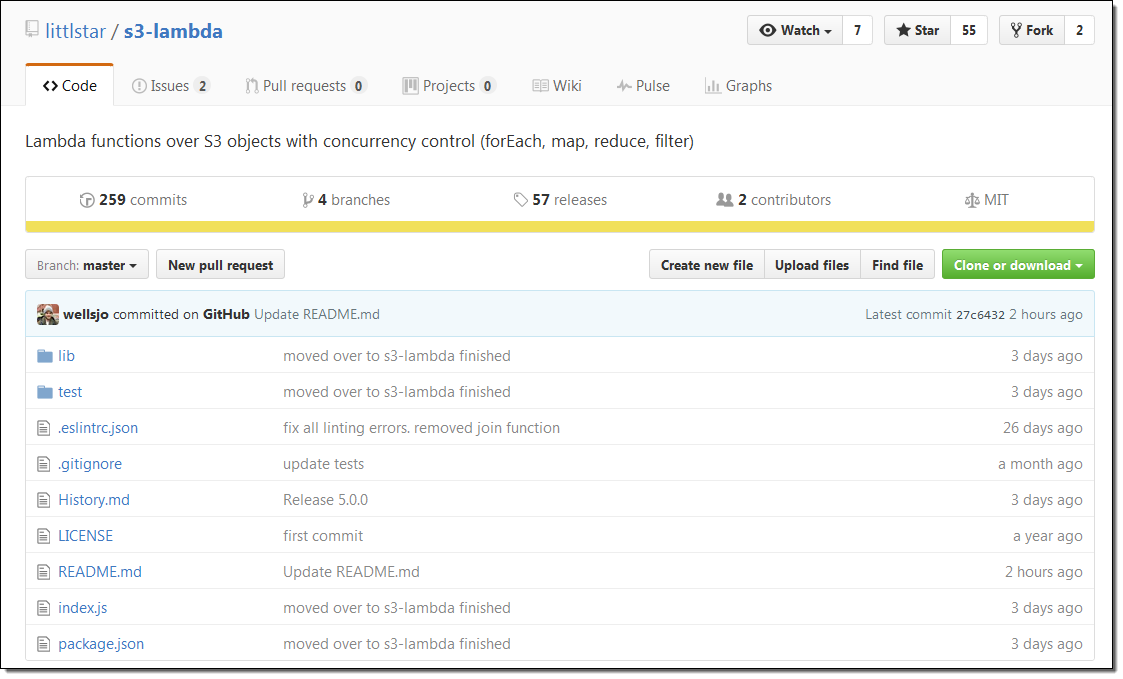Open the littlstar owner link

point(75,32)
